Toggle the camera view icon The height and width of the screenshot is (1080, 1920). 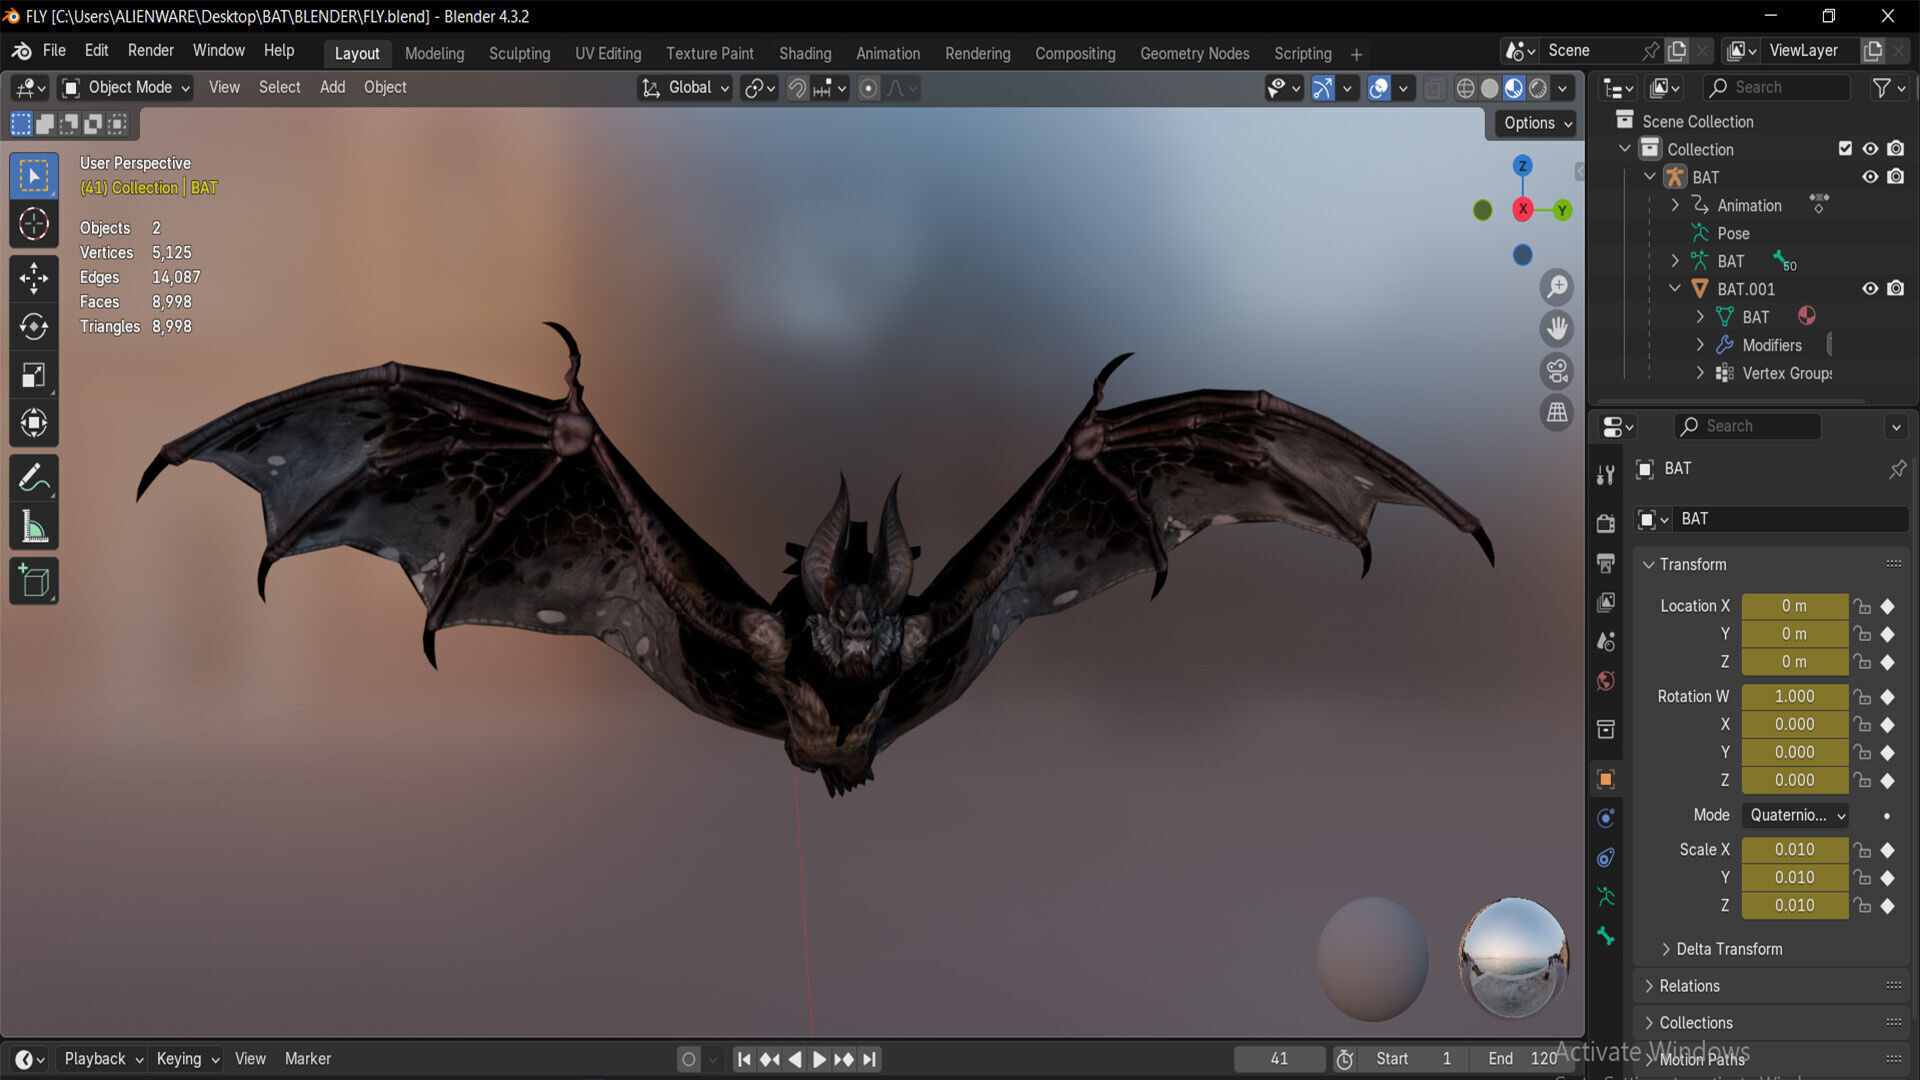1557,371
